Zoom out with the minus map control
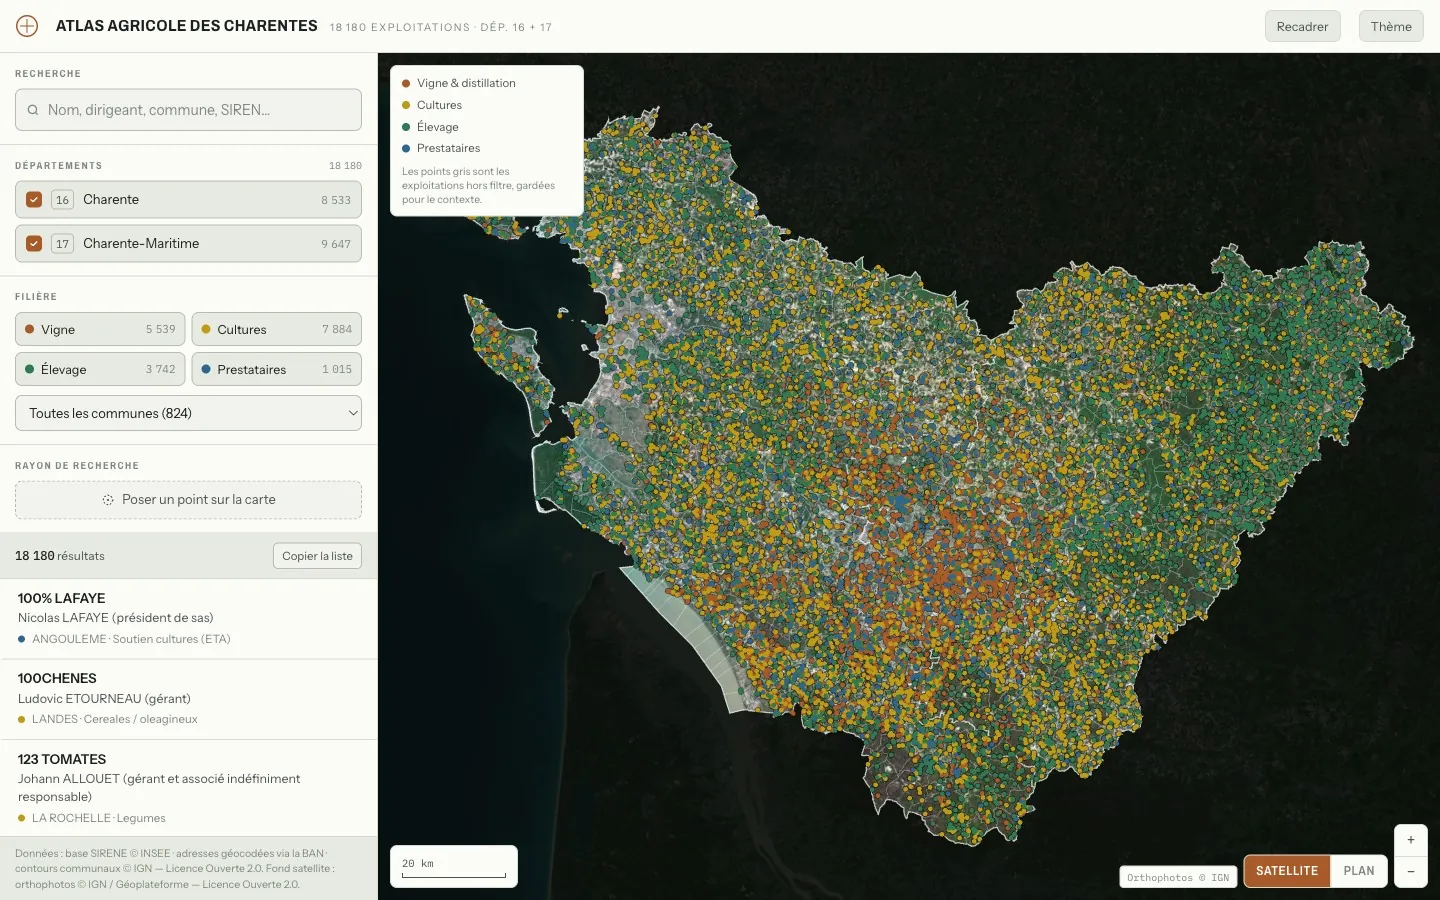 (1410, 871)
